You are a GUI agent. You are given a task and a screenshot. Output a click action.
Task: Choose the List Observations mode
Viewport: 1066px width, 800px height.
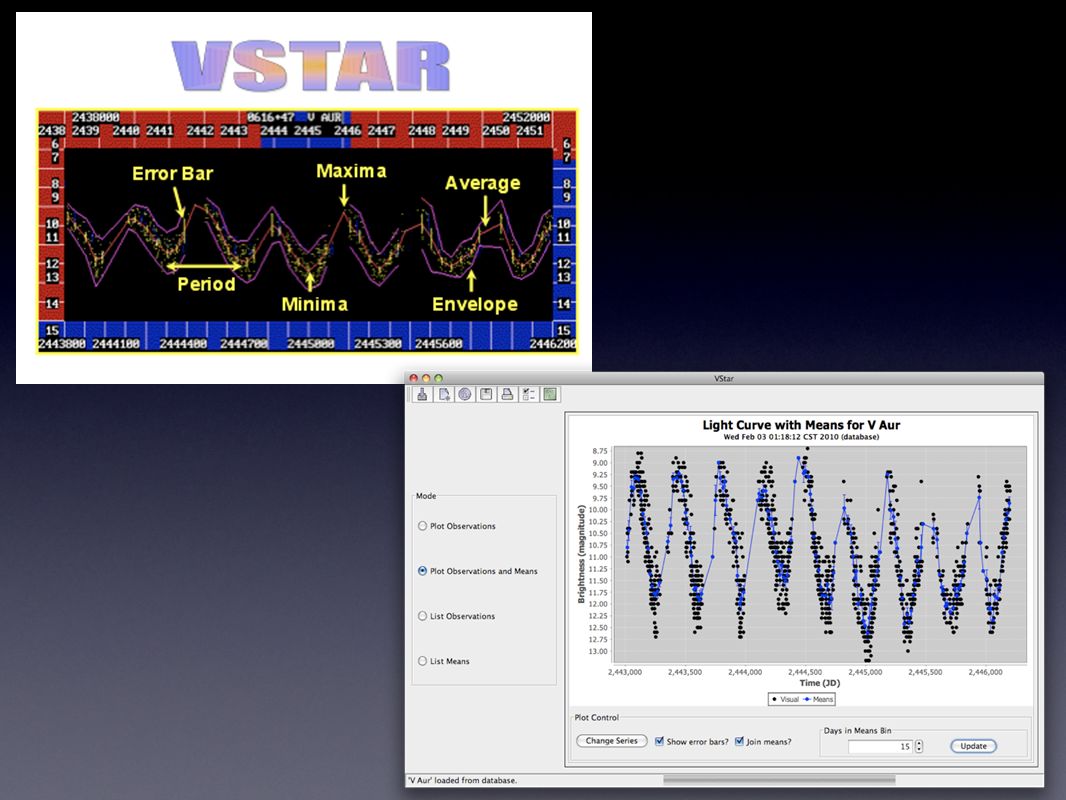456,616
